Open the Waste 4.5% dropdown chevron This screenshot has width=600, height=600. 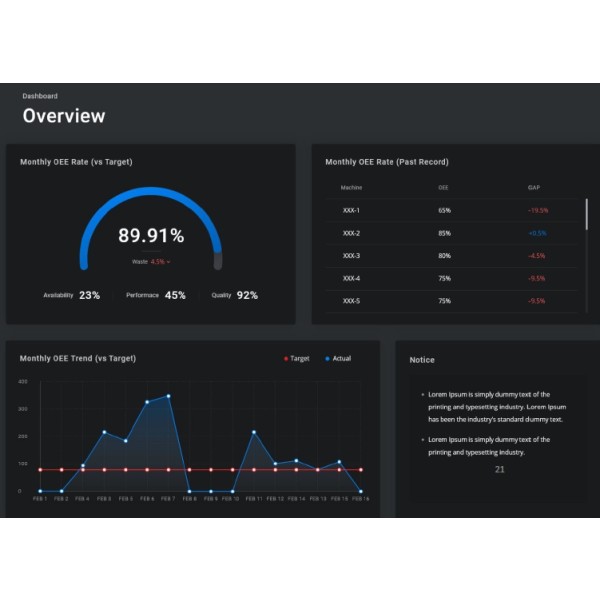click(168, 262)
